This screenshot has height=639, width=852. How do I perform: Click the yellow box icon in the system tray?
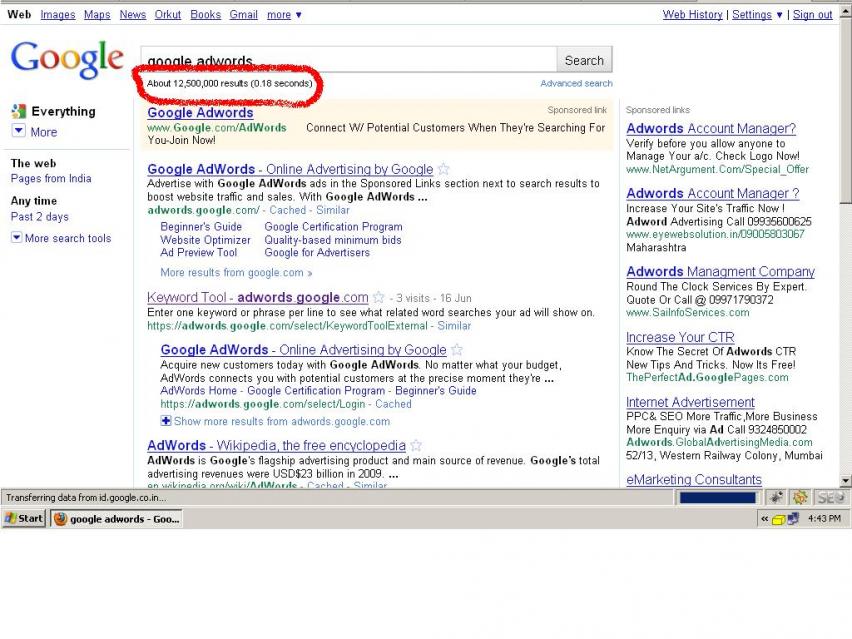click(778, 519)
